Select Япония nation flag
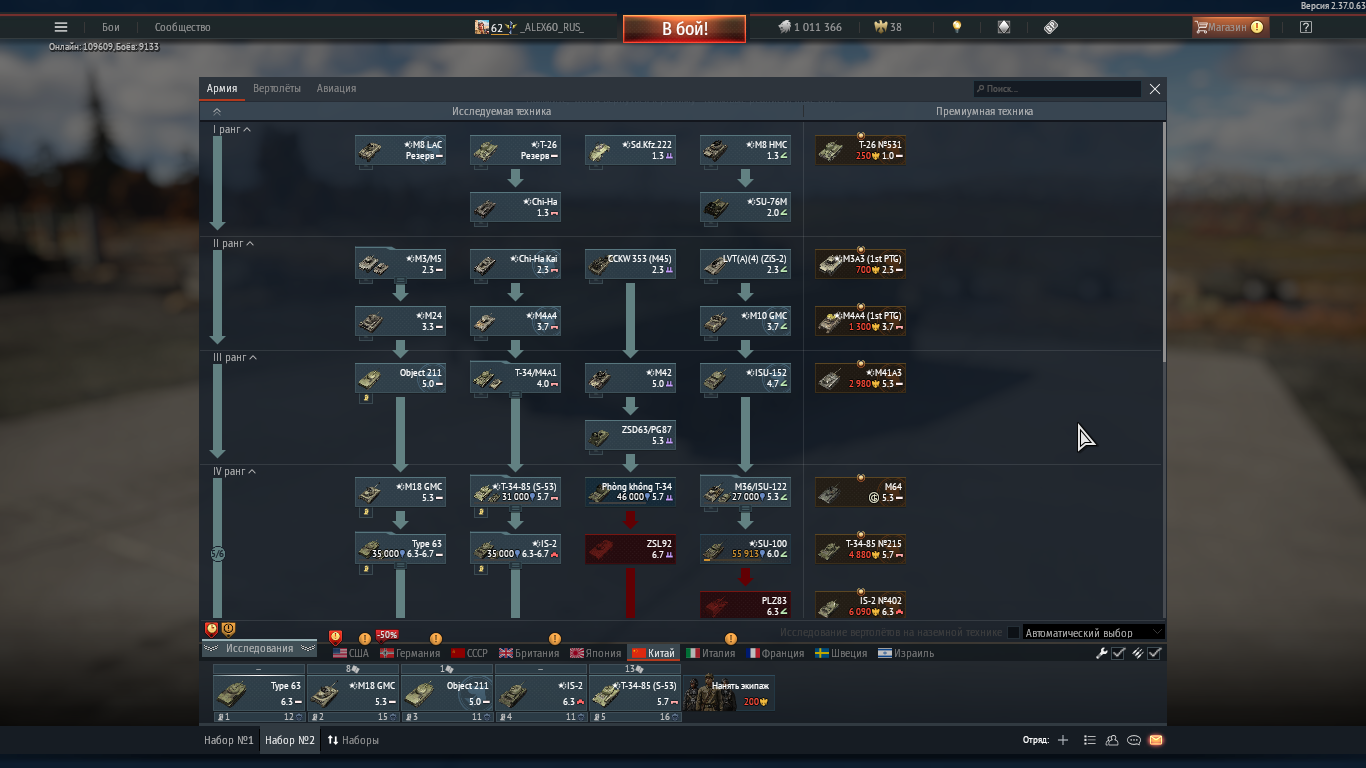This screenshot has height=768, width=1366. 595,653
